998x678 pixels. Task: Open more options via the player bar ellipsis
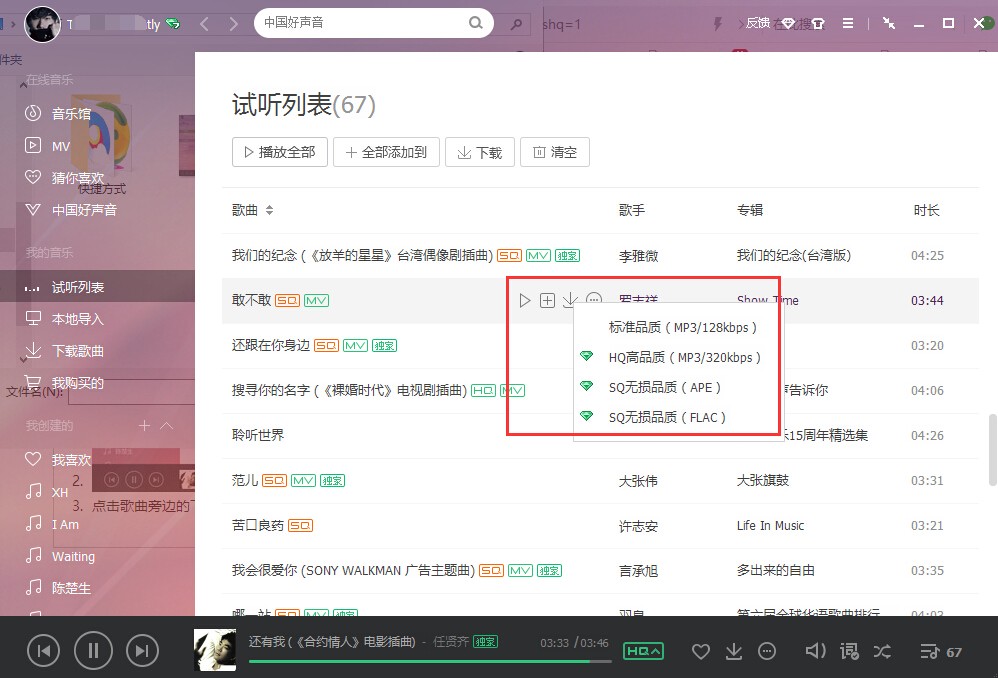coord(767,651)
